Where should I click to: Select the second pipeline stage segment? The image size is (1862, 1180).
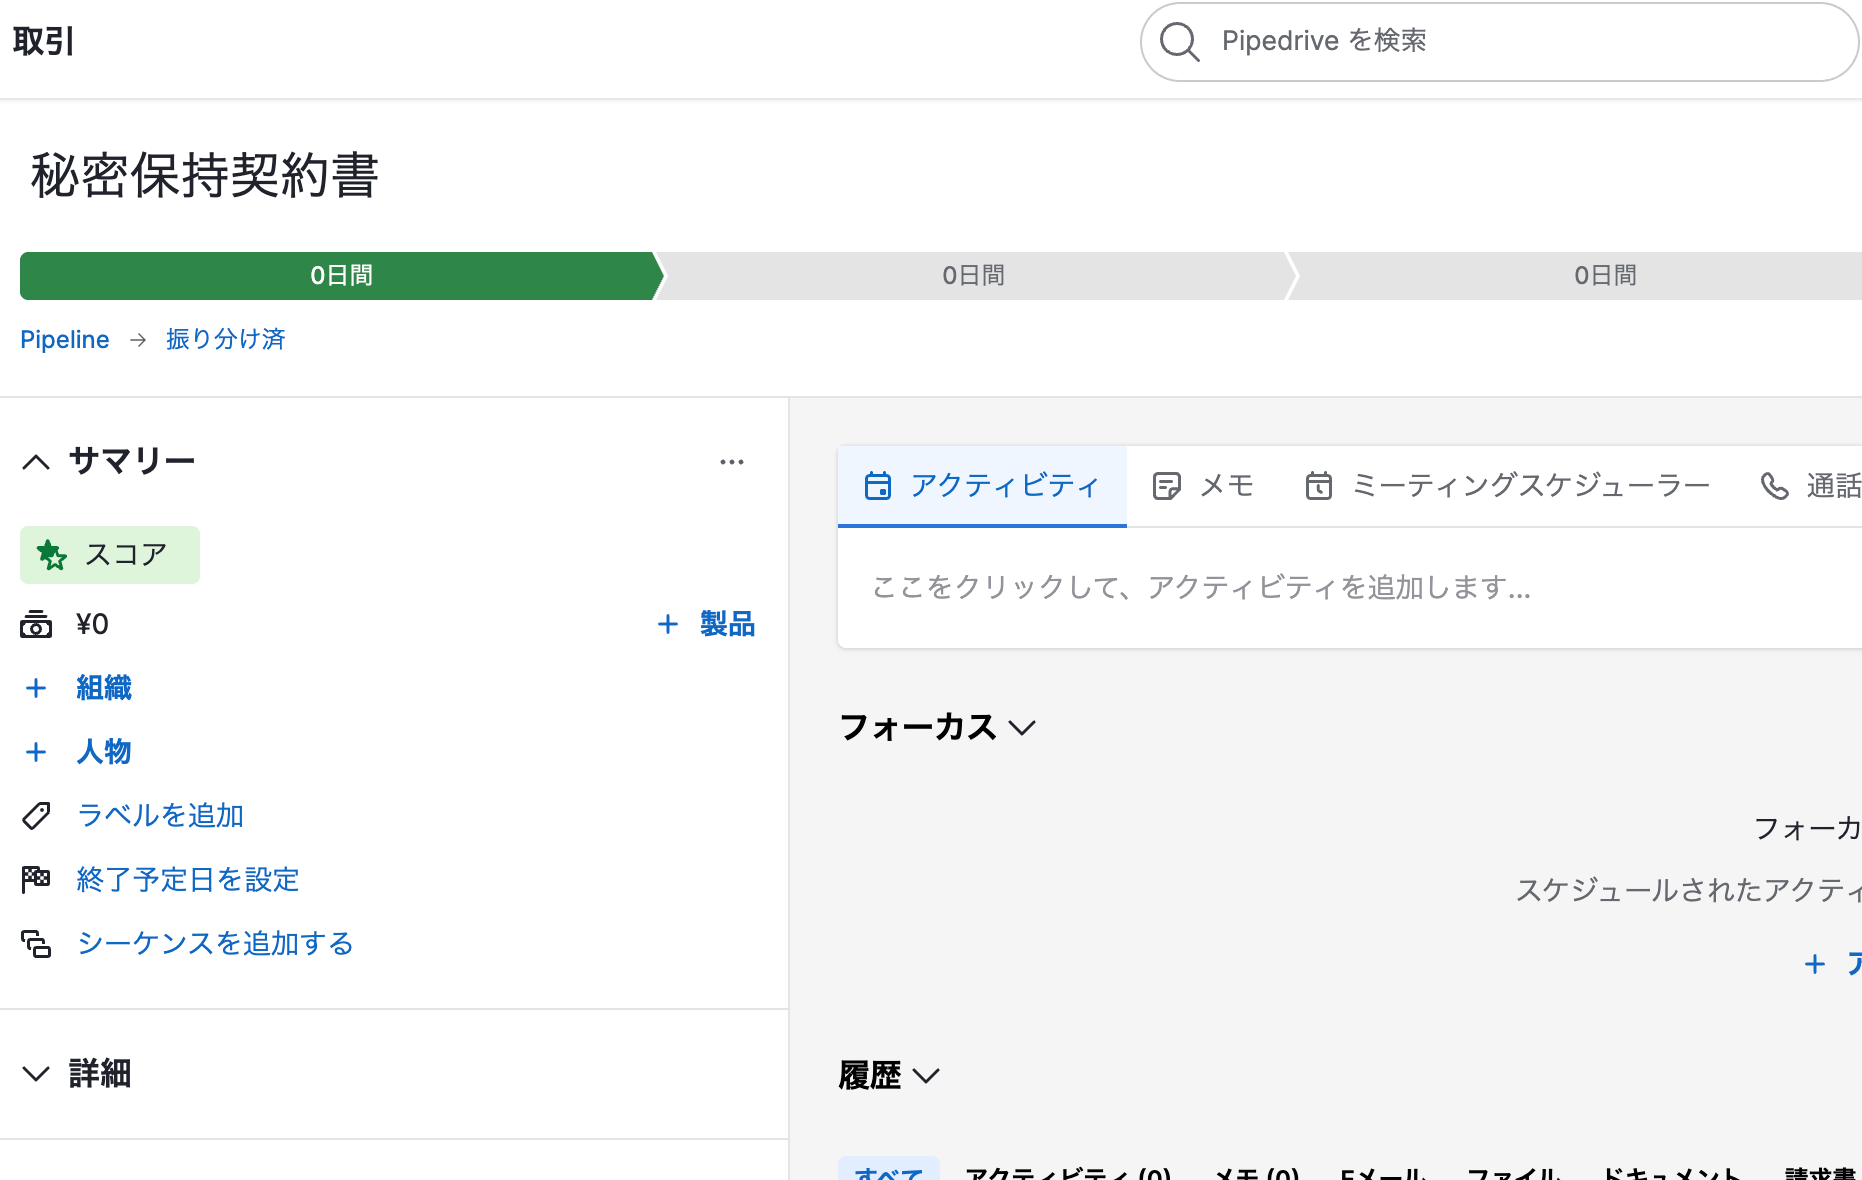pyautogui.click(x=973, y=276)
